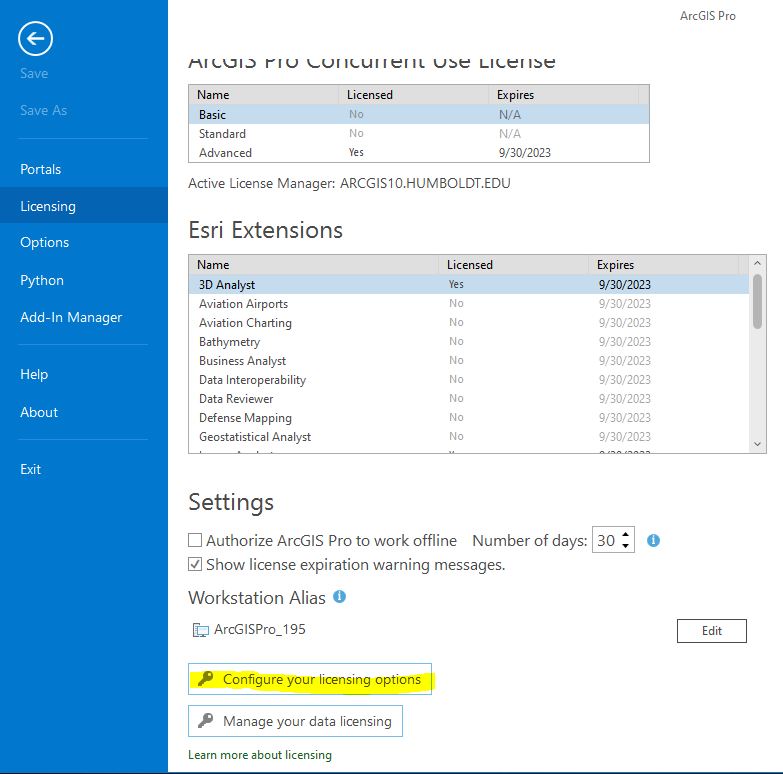Click the info icon next to Workstation Alias

click(339, 597)
